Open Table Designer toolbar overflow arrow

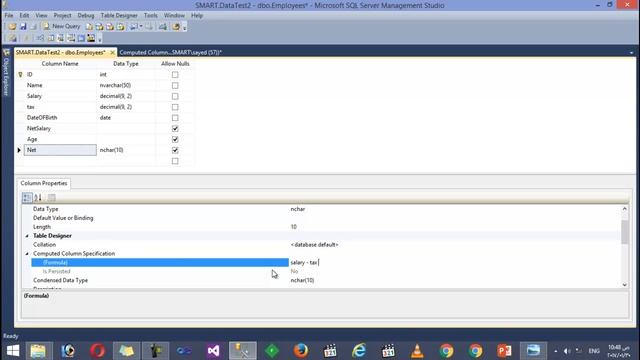point(100,40)
